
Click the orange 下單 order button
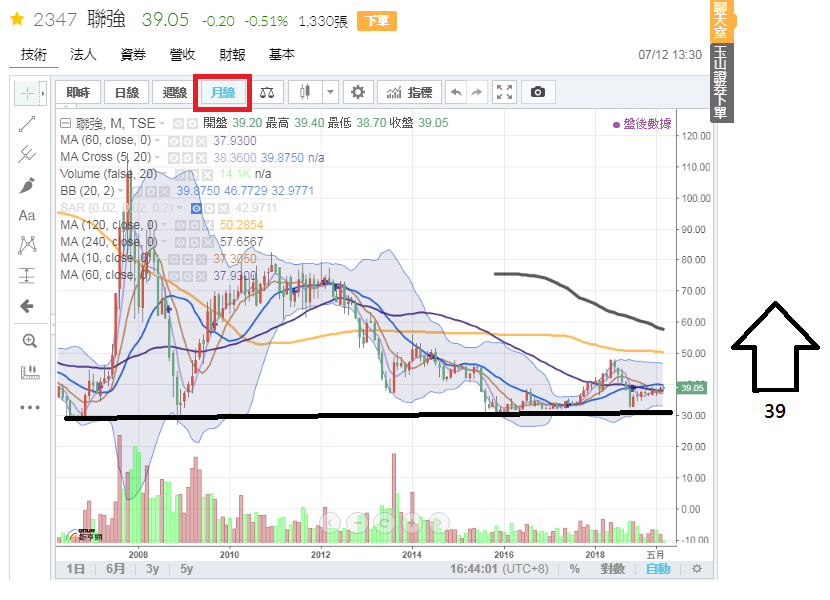377,21
